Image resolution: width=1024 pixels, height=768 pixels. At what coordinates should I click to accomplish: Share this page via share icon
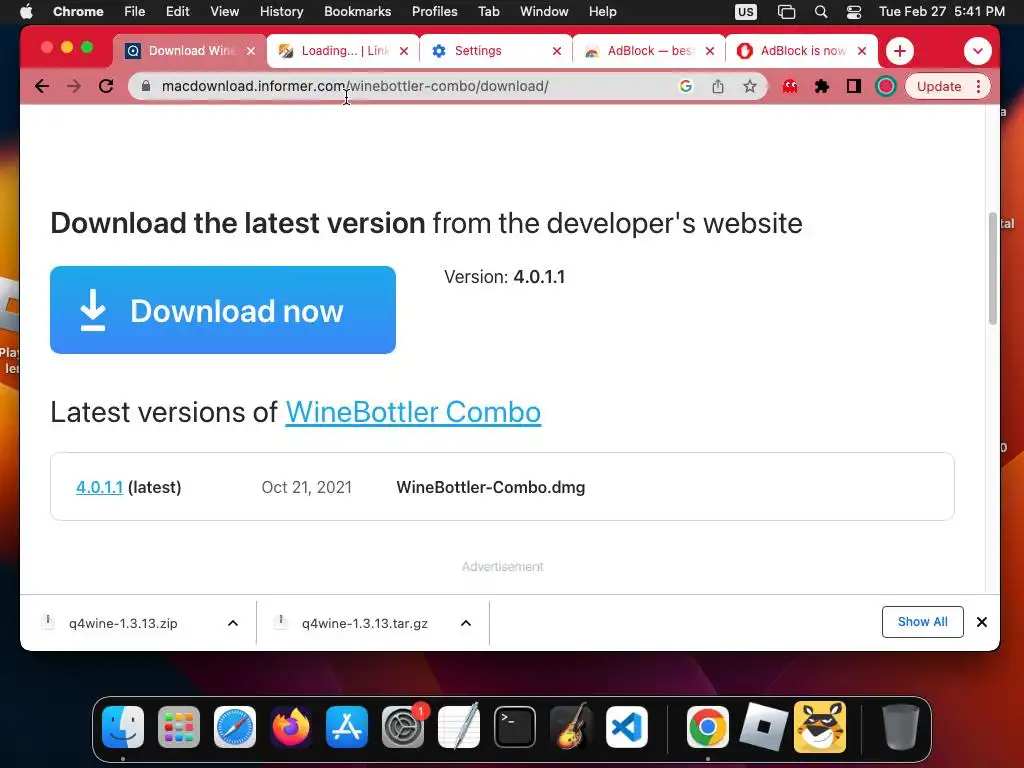pyautogui.click(x=718, y=86)
